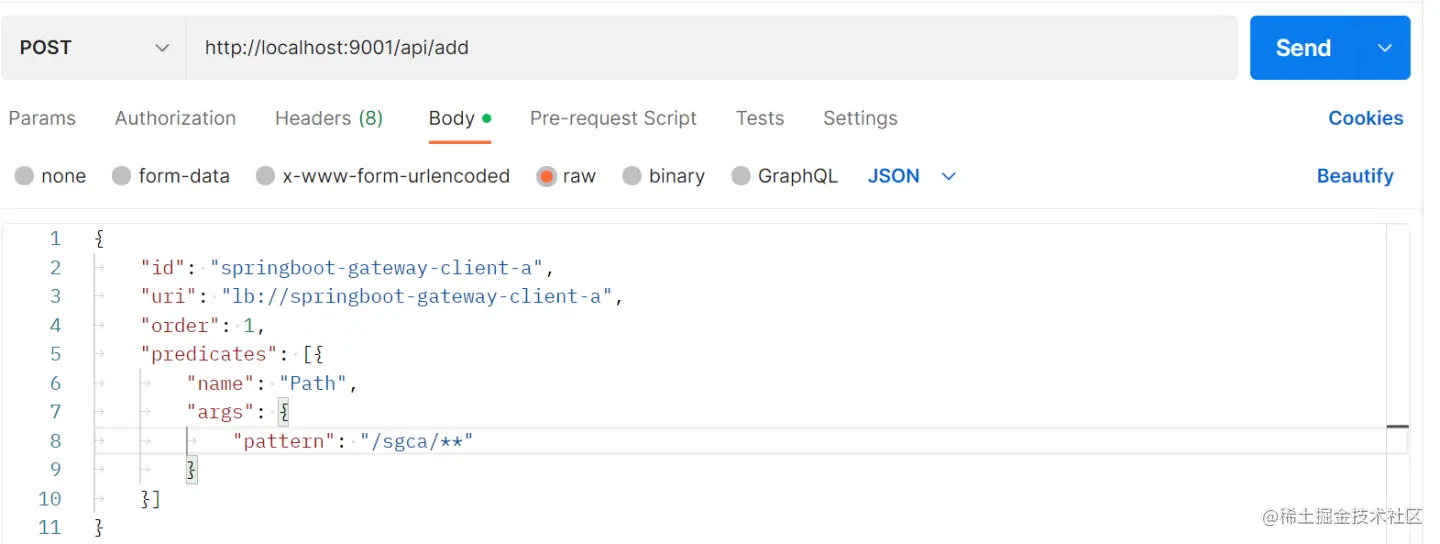Click Beautify to format the JSON
Image resolution: width=1440 pixels, height=544 pixels.
[1354, 176]
